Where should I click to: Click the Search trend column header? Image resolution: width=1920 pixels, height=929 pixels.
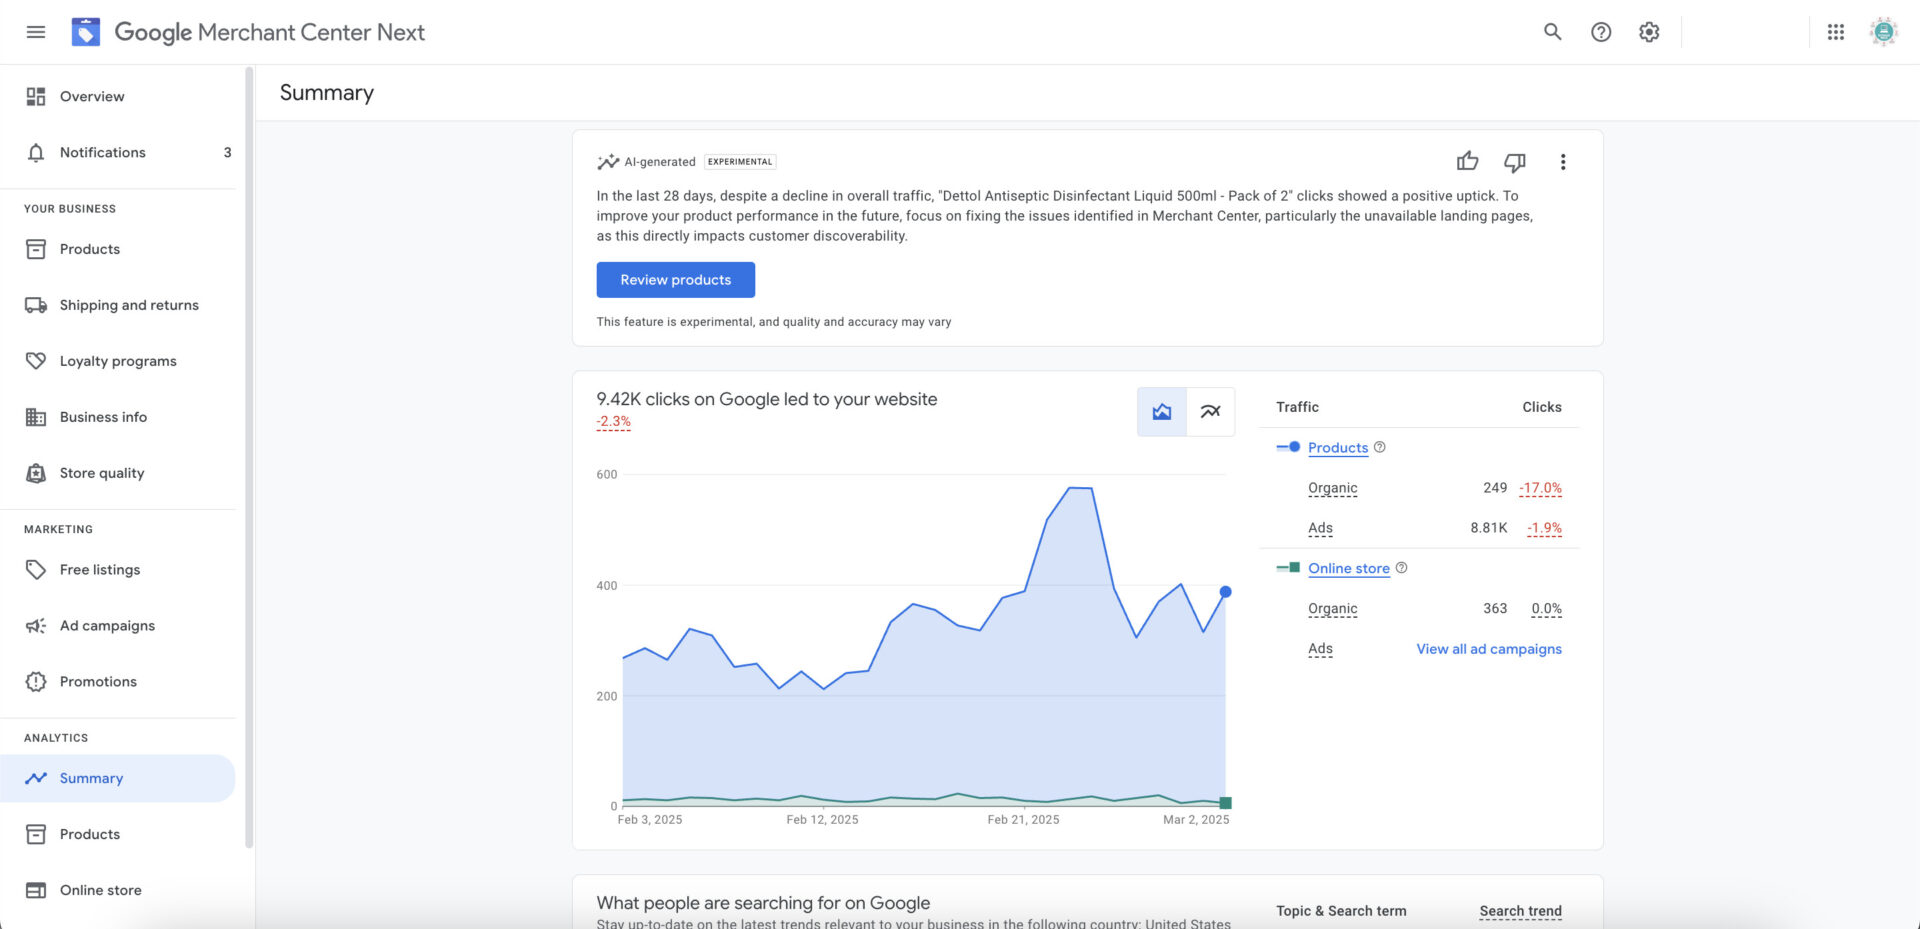point(1520,911)
